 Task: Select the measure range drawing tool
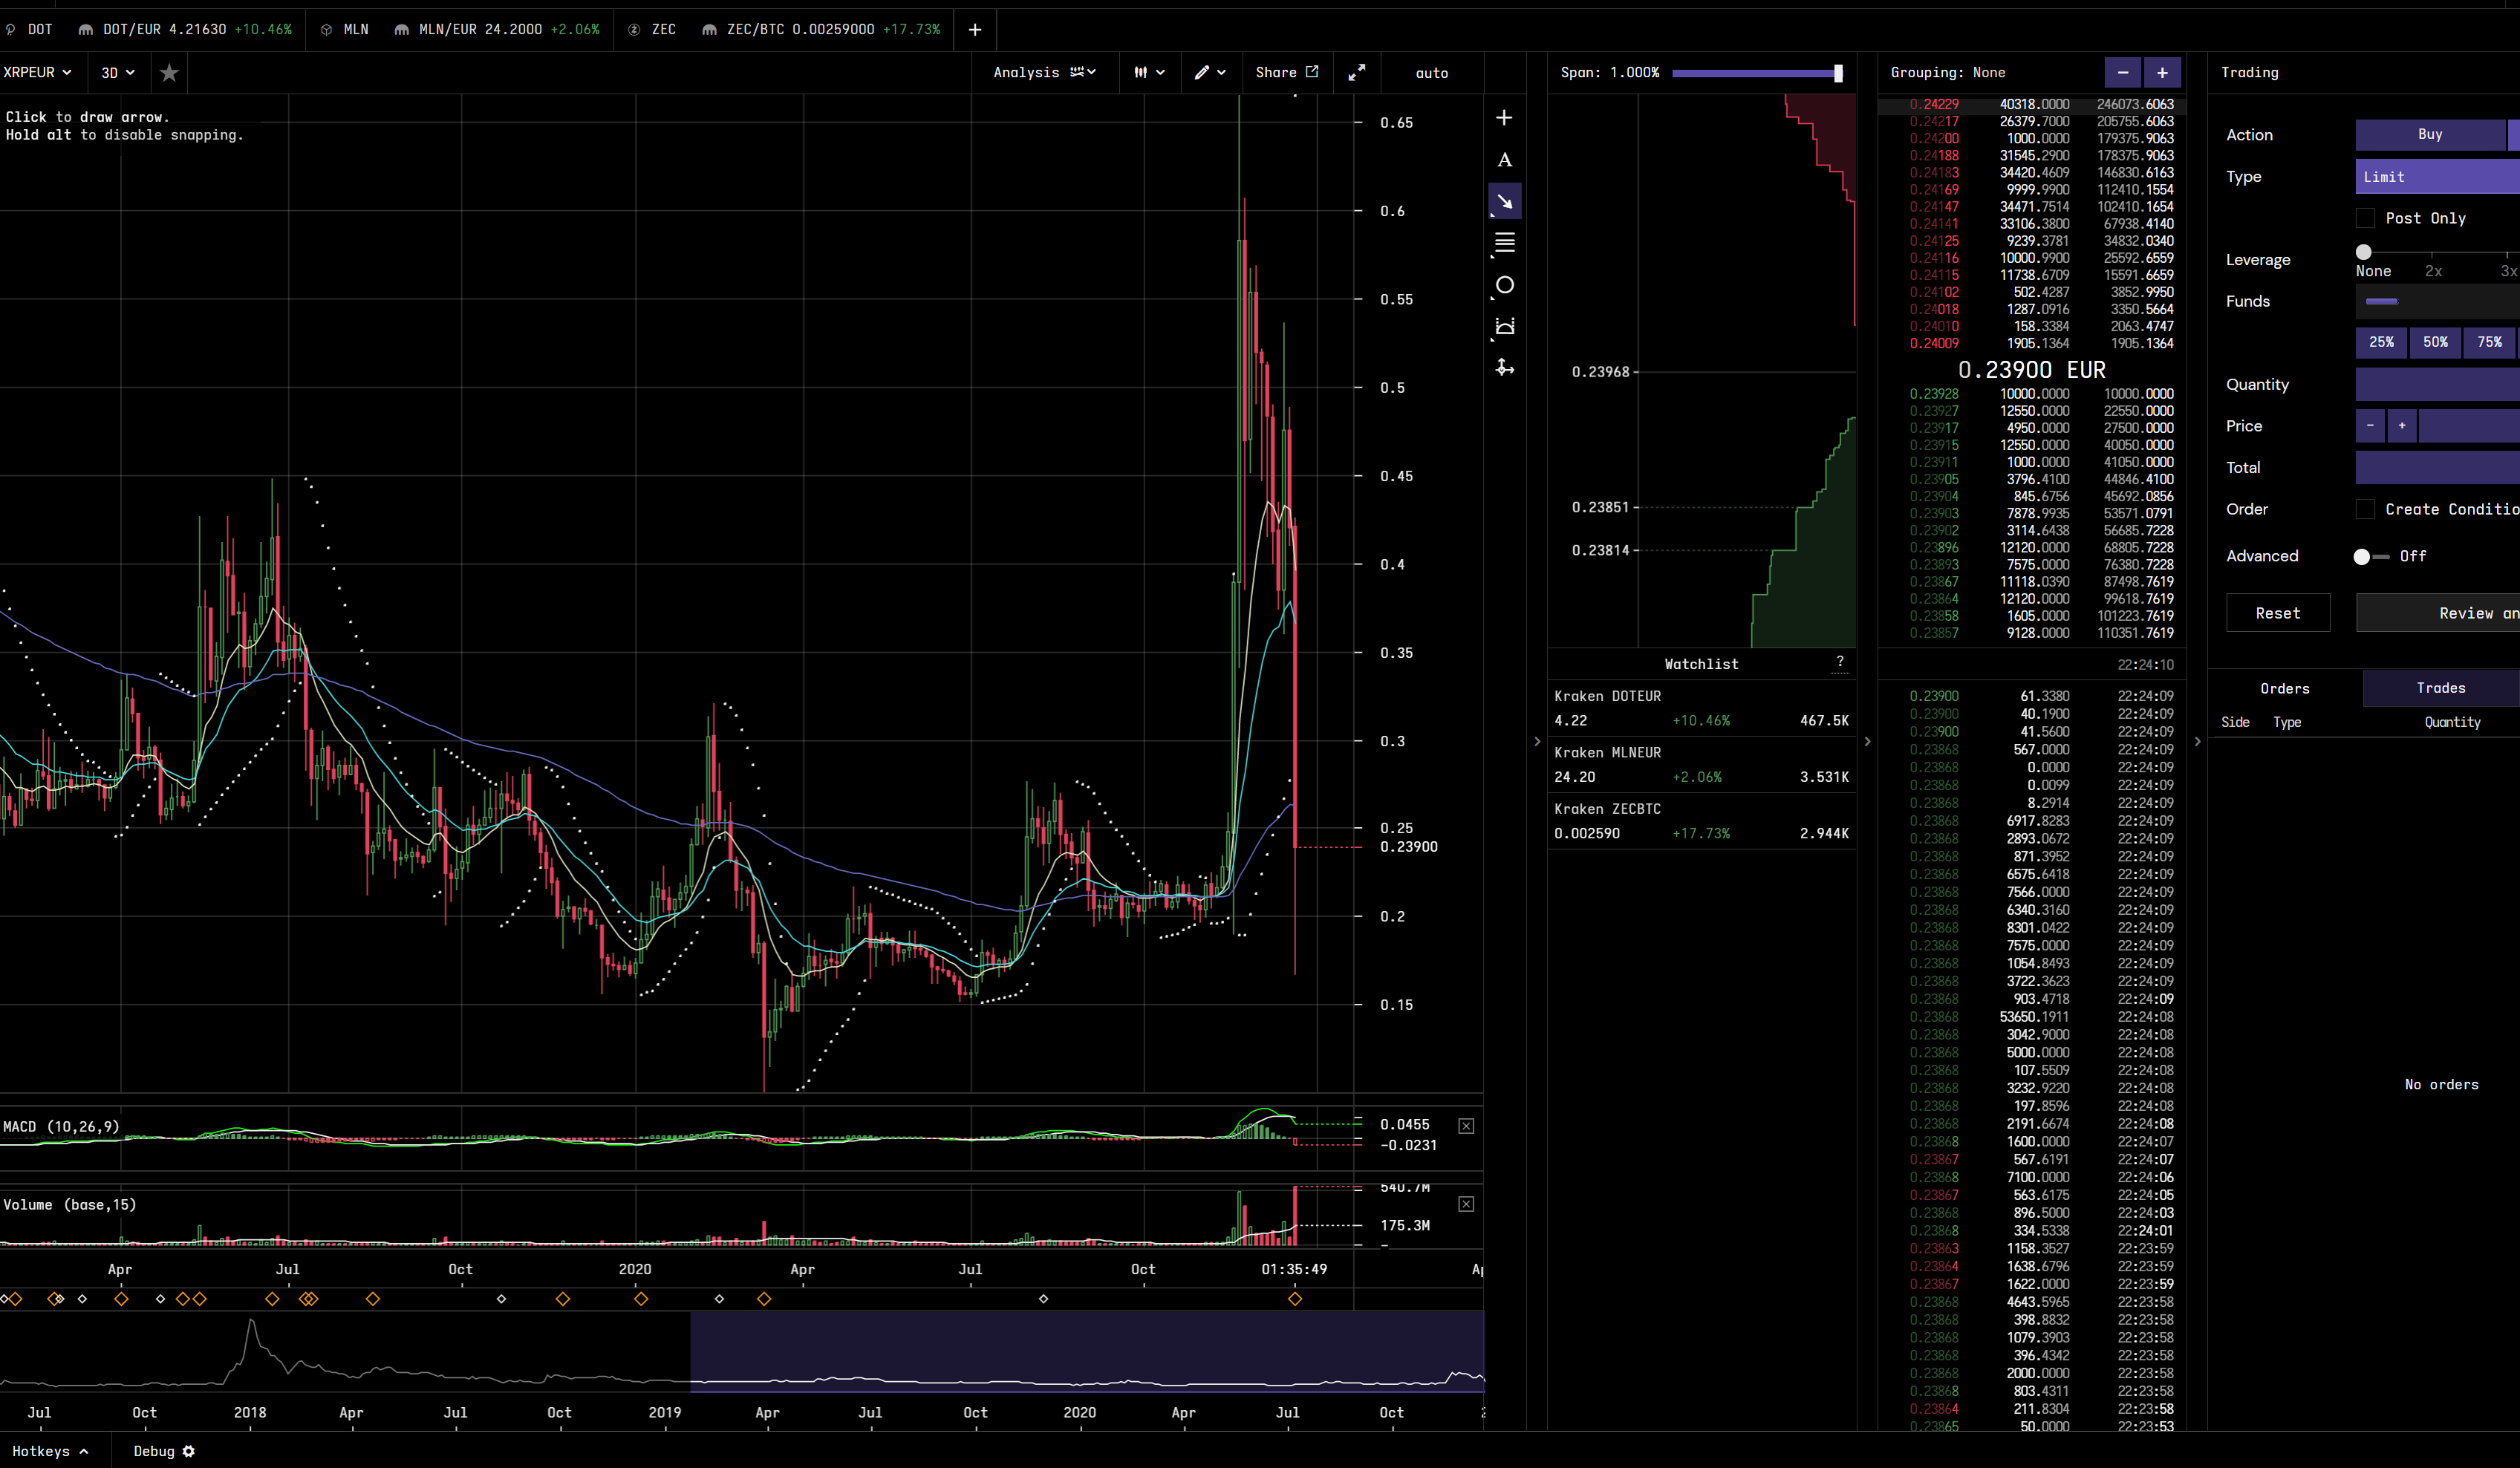point(1504,327)
